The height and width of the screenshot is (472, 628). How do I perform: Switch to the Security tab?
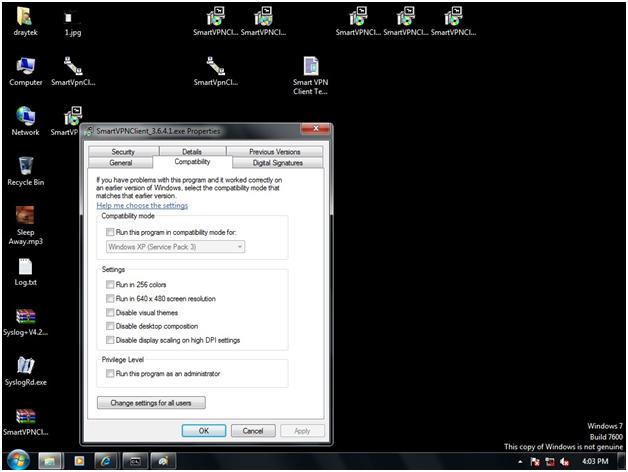pos(123,151)
